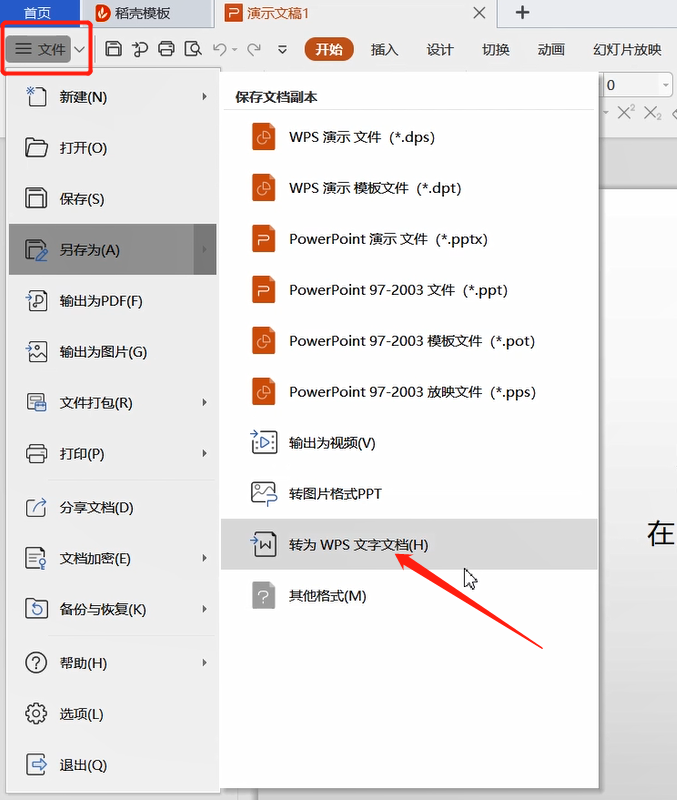The height and width of the screenshot is (800, 677).
Task: Open 选项(L) settings entry
Action: pos(113,714)
